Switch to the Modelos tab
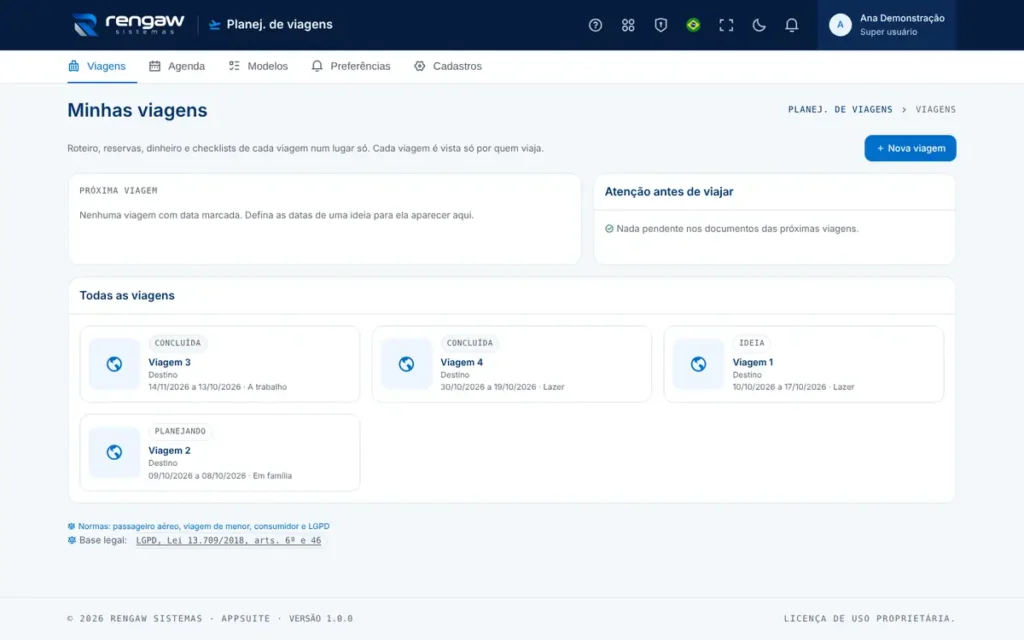The image size is (1024, 640). pos(258,66)
